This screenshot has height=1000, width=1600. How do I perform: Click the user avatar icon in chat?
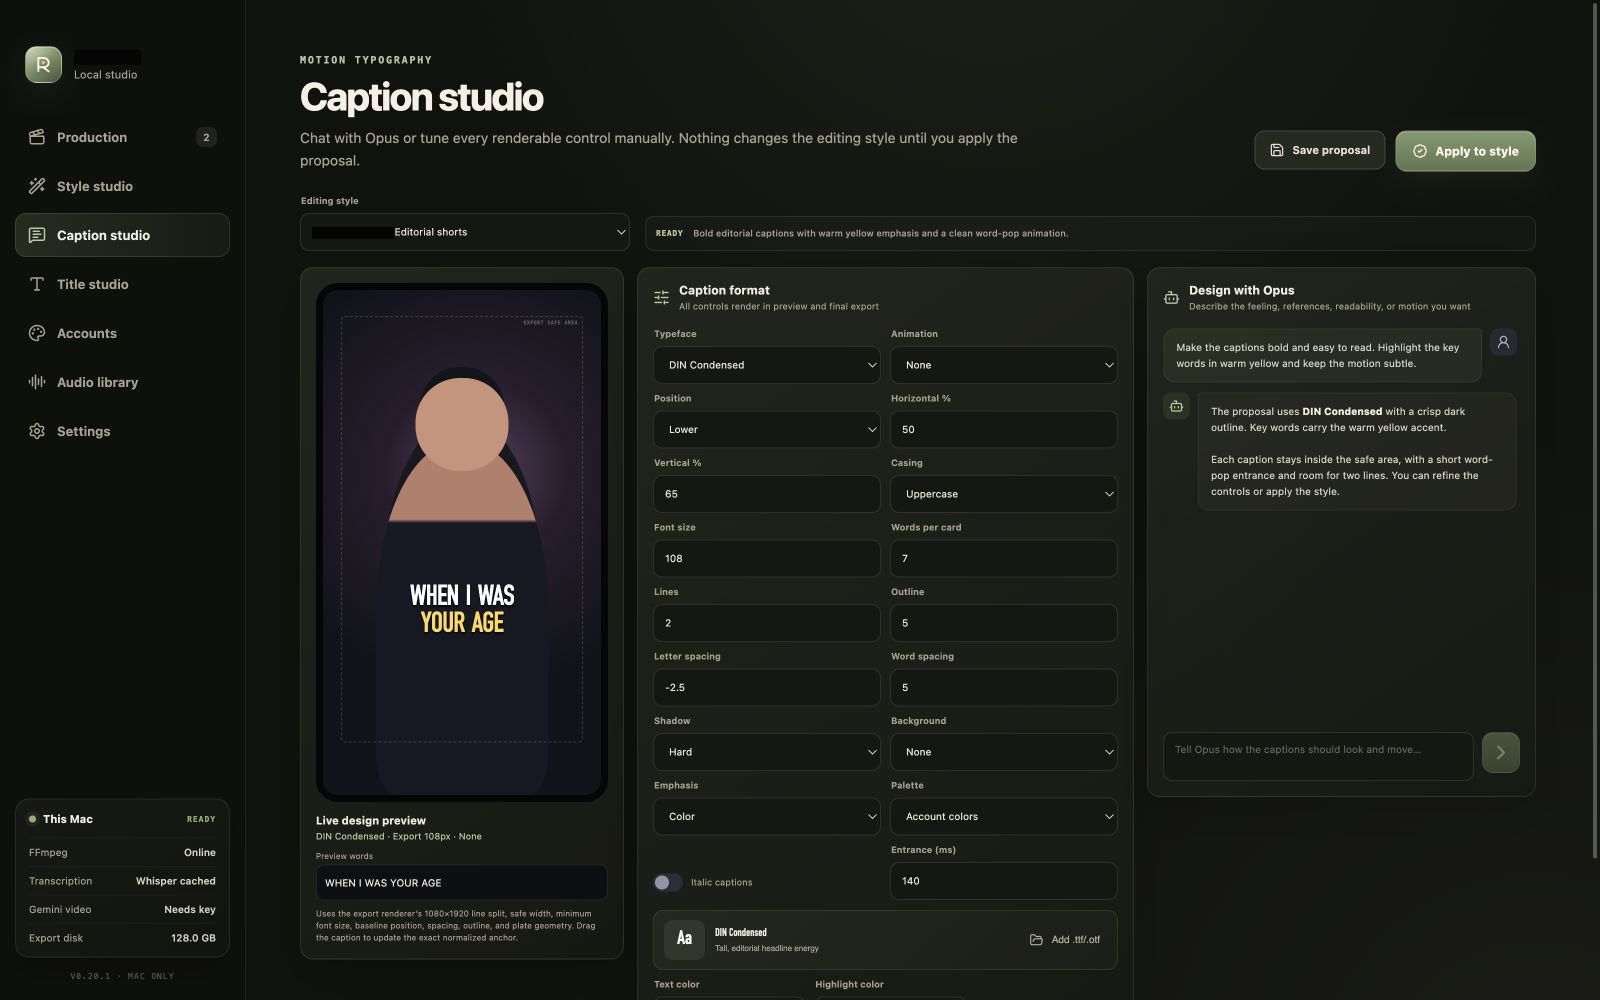pyautogui.click(x=1503, y=342)
